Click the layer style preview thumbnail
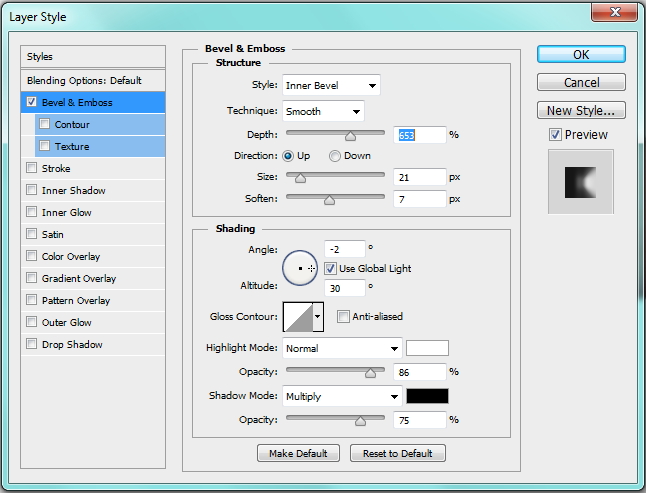This screenshot has height=493, width=646. pyautogui.click(x=580, y=181)
